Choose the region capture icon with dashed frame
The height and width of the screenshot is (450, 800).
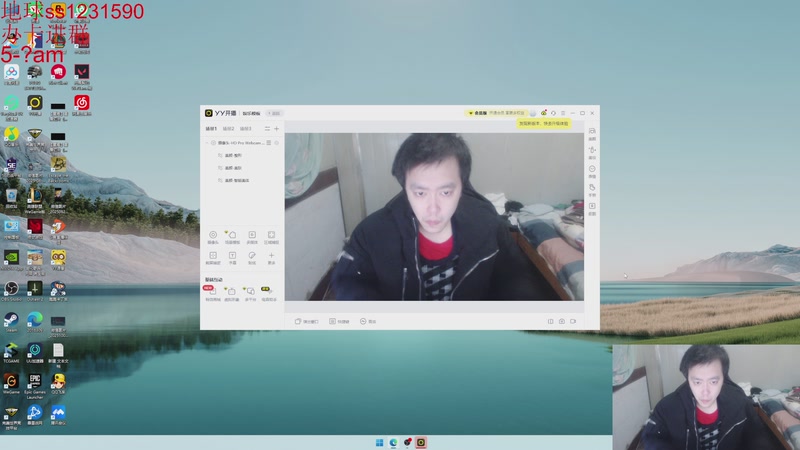click(271, 237)
